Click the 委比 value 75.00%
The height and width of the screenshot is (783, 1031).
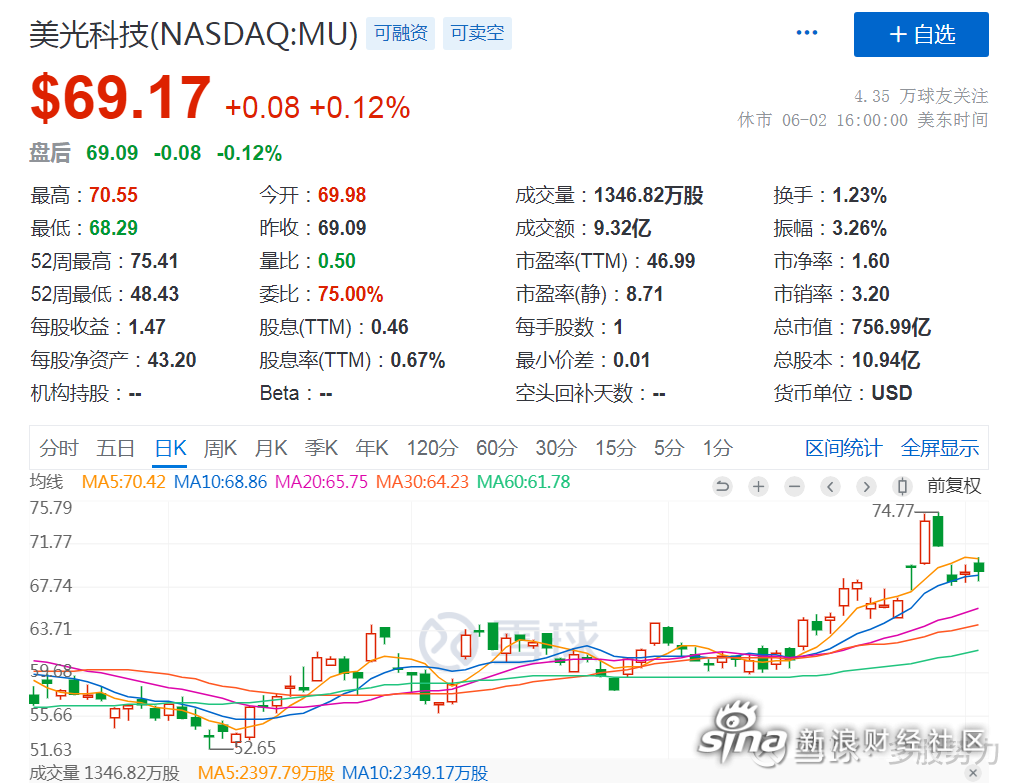tap(350, 294)
